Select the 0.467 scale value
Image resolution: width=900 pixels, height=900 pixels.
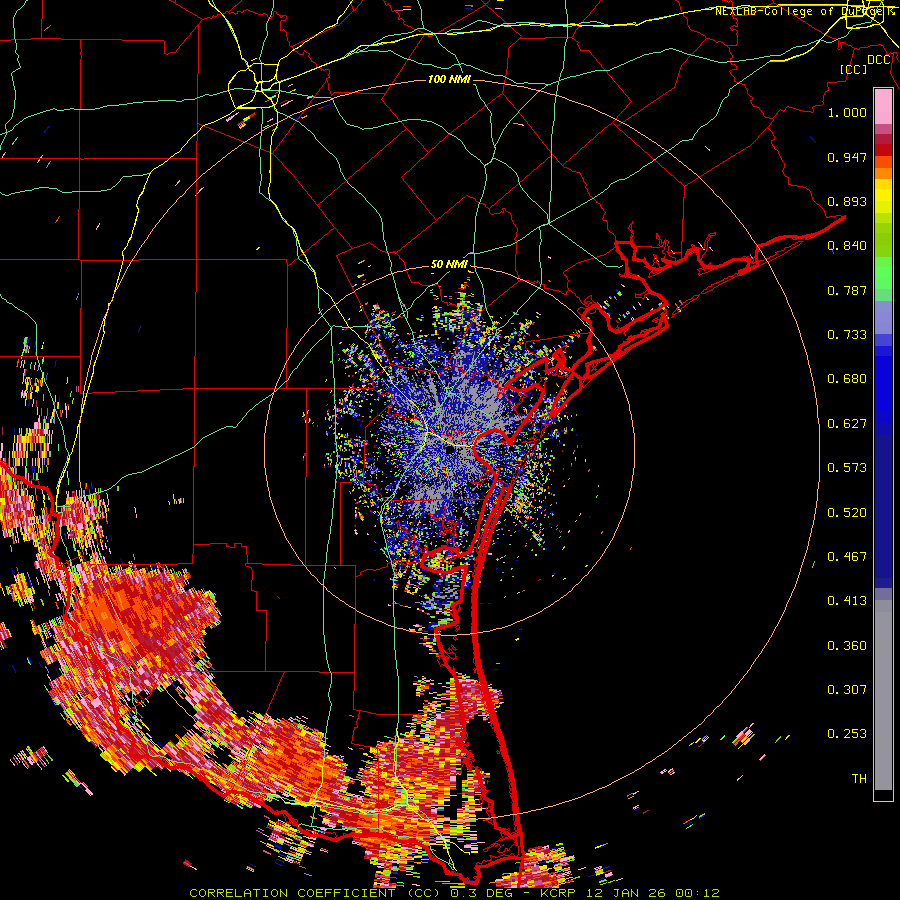[847, 557]
